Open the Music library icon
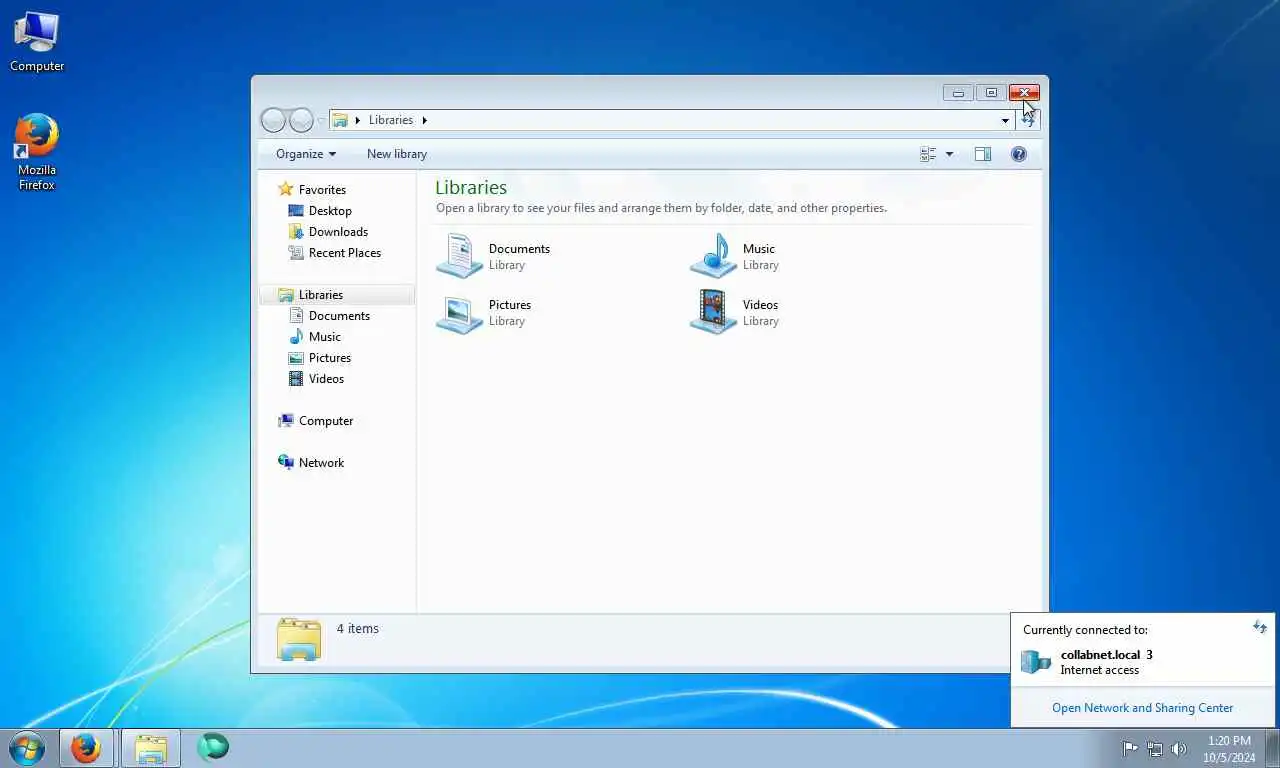The image size is (1280, 768). (714, 256)
